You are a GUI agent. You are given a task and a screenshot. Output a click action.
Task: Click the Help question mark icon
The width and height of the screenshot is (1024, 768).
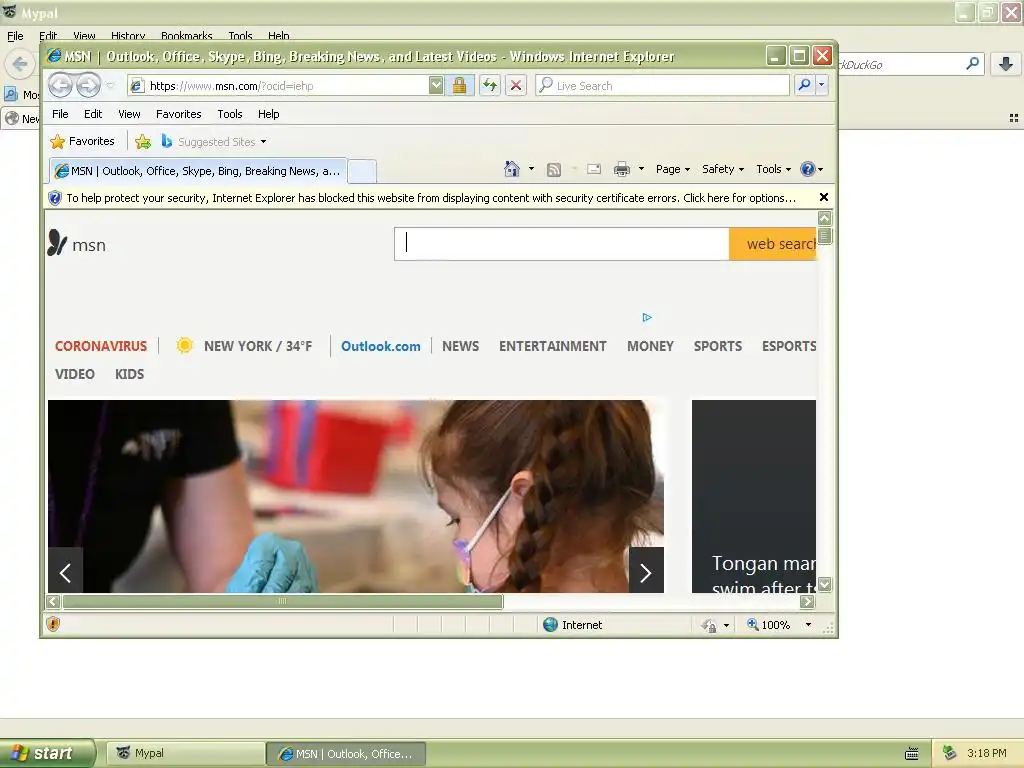pyautogui.click(x=808, y=169)
